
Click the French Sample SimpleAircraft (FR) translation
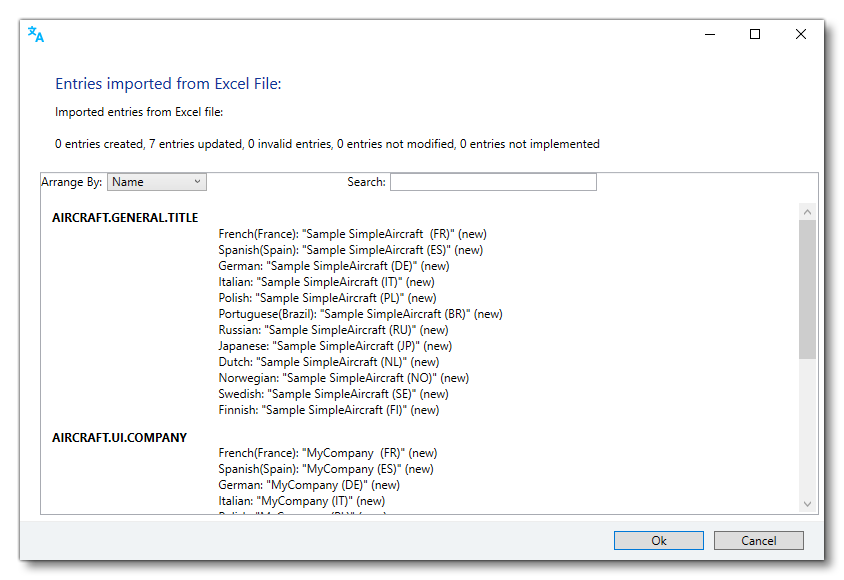352,233
